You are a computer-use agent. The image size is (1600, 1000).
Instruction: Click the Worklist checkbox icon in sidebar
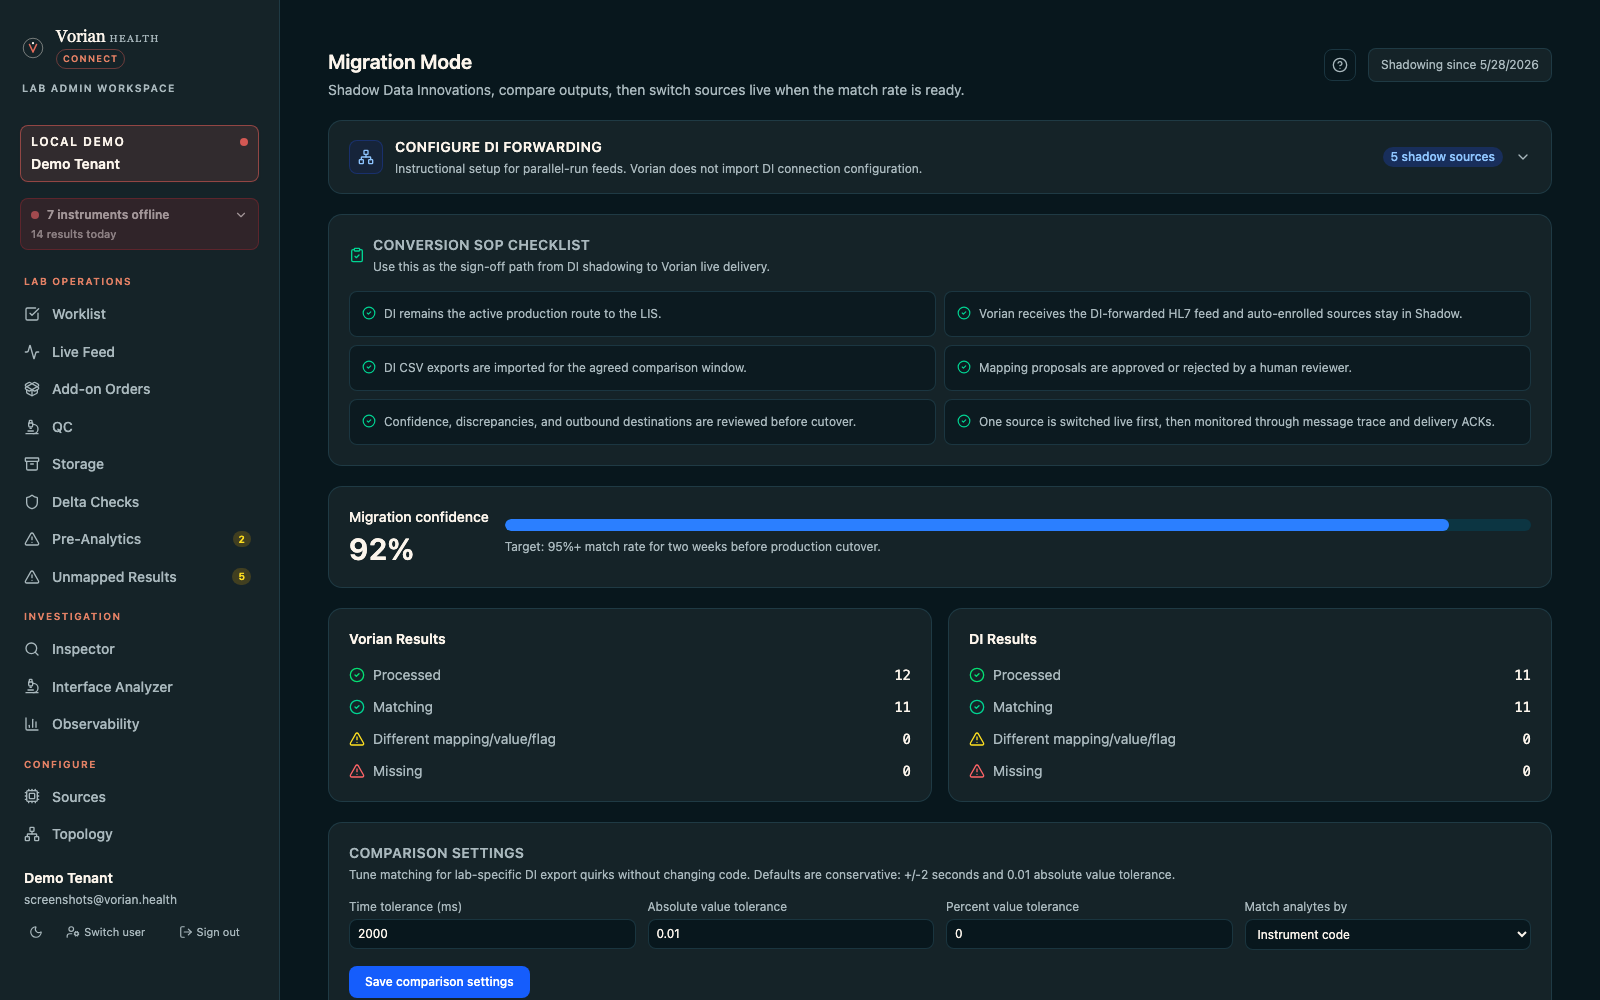[x=32, y=314]
